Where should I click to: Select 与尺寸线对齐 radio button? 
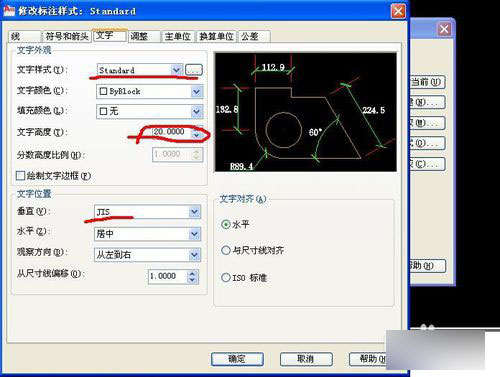click(x=226, y=250)
